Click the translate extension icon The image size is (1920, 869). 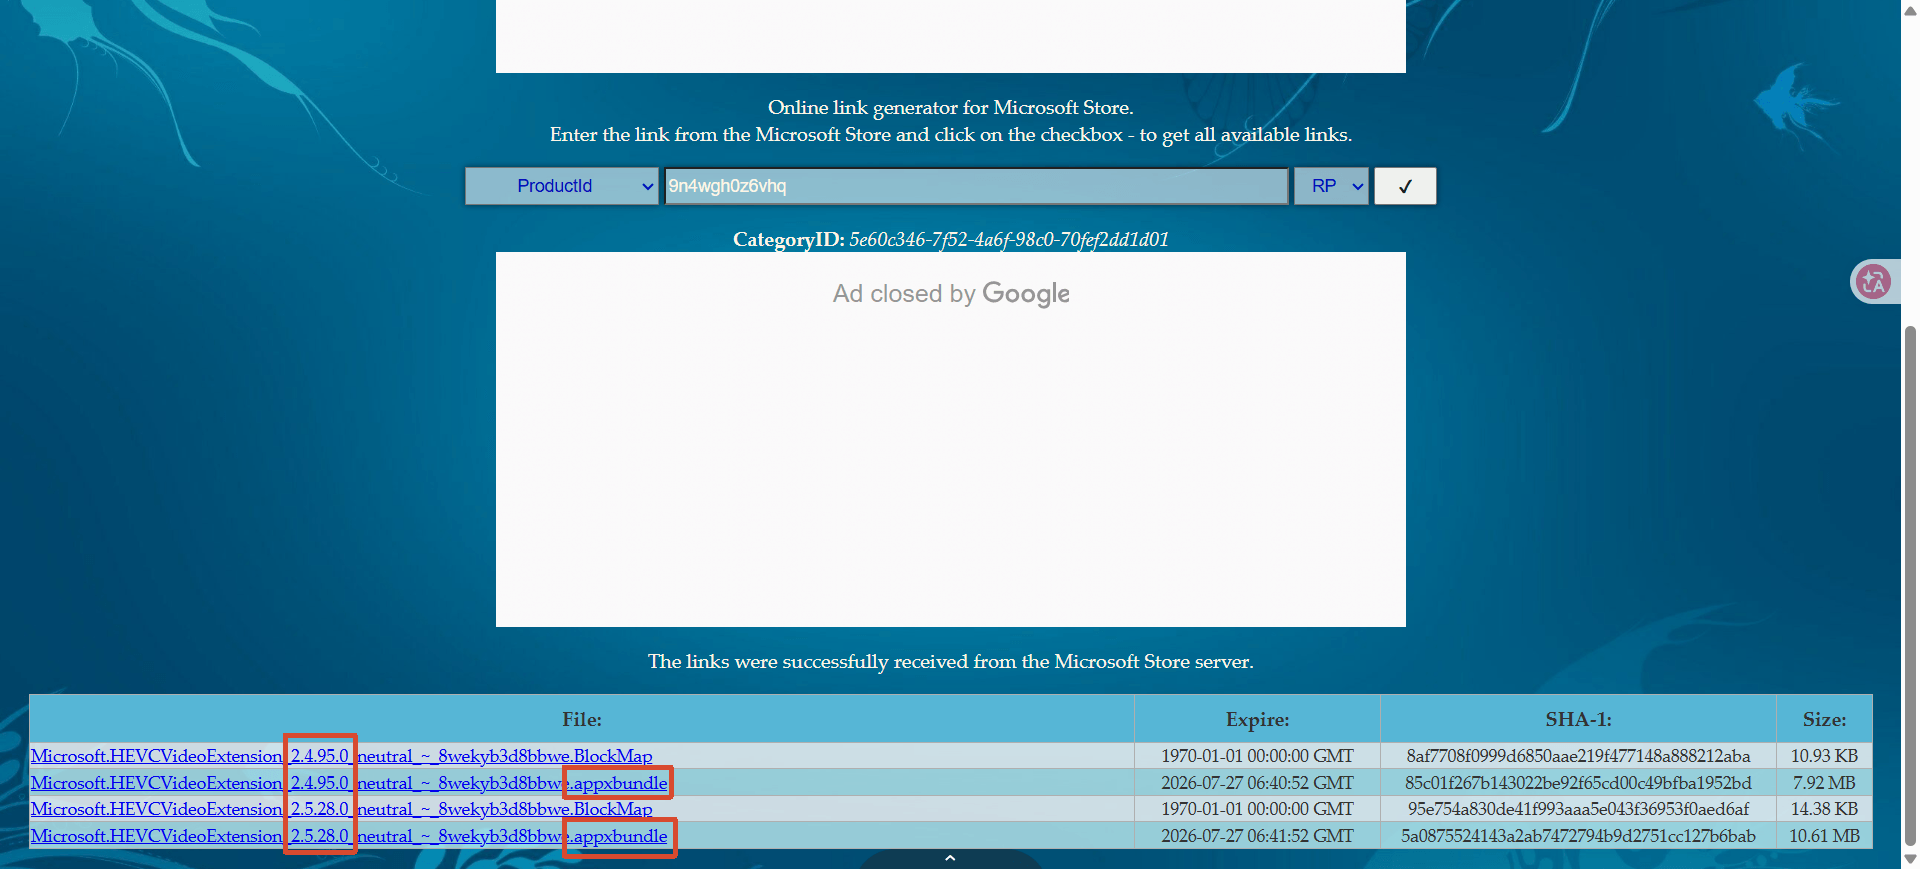tap(1873, 281)
